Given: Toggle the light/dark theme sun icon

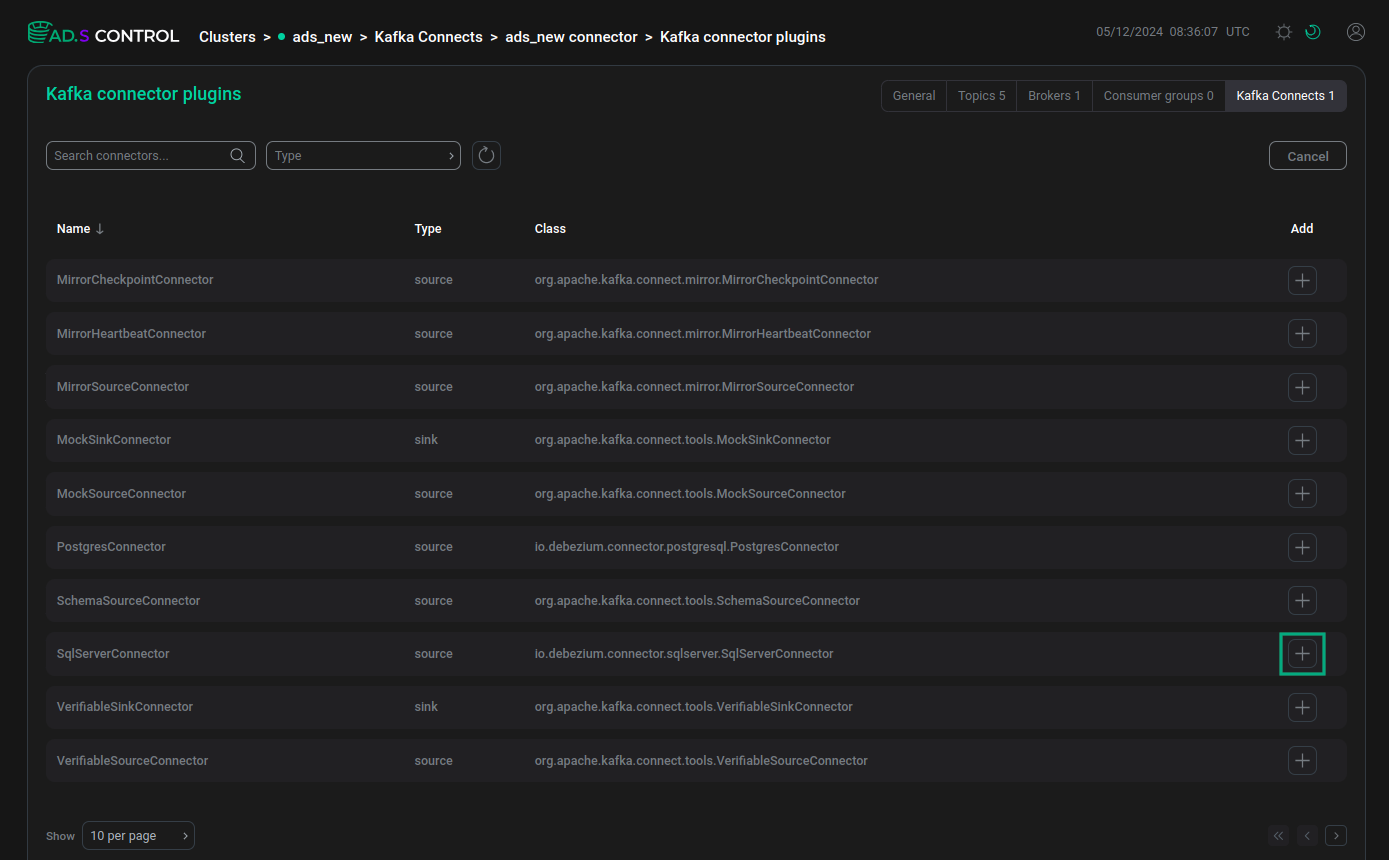Looking at the screenshot, I should pyautogui.click(x=1284, y=32).
